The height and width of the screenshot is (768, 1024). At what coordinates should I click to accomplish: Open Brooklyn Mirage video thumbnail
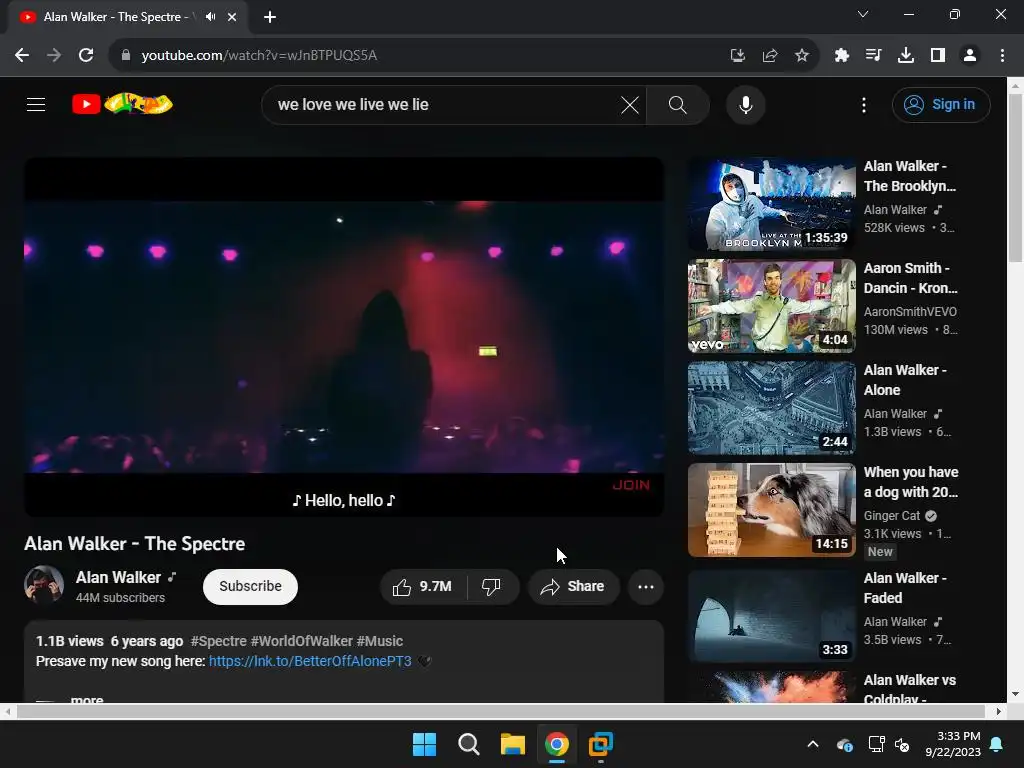pyautogui.click(x=772, y=204)
